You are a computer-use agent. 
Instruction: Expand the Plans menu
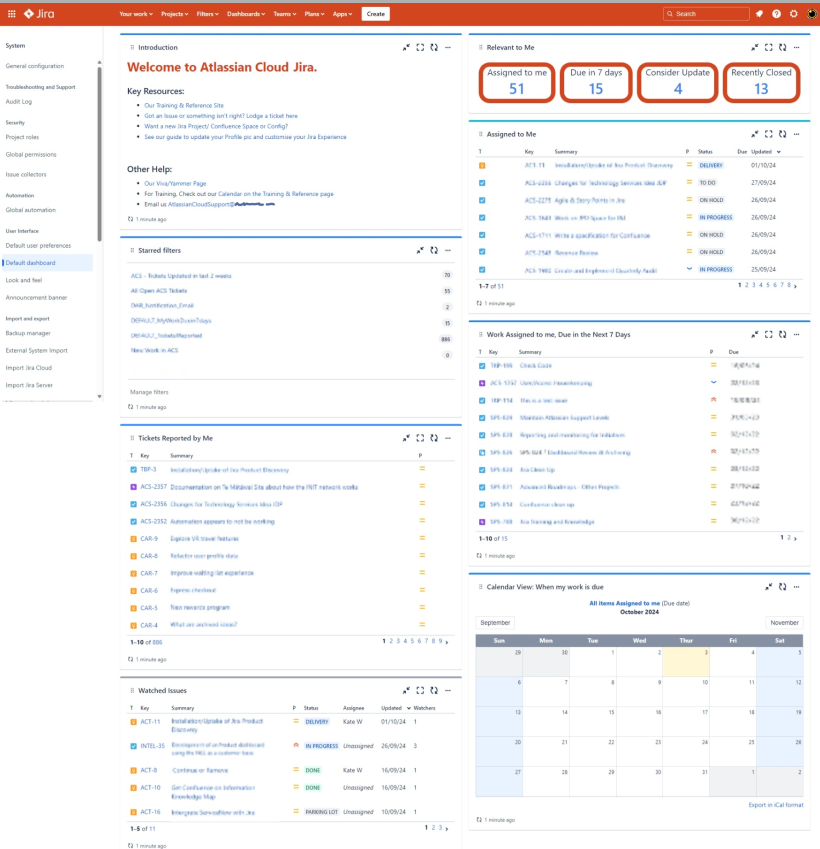314,14
